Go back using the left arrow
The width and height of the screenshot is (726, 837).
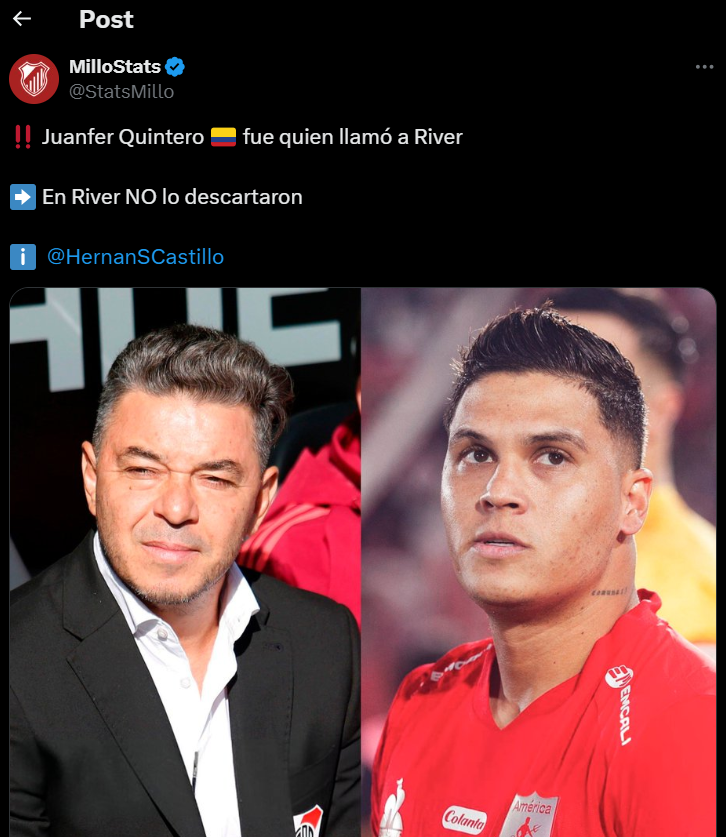22,19
